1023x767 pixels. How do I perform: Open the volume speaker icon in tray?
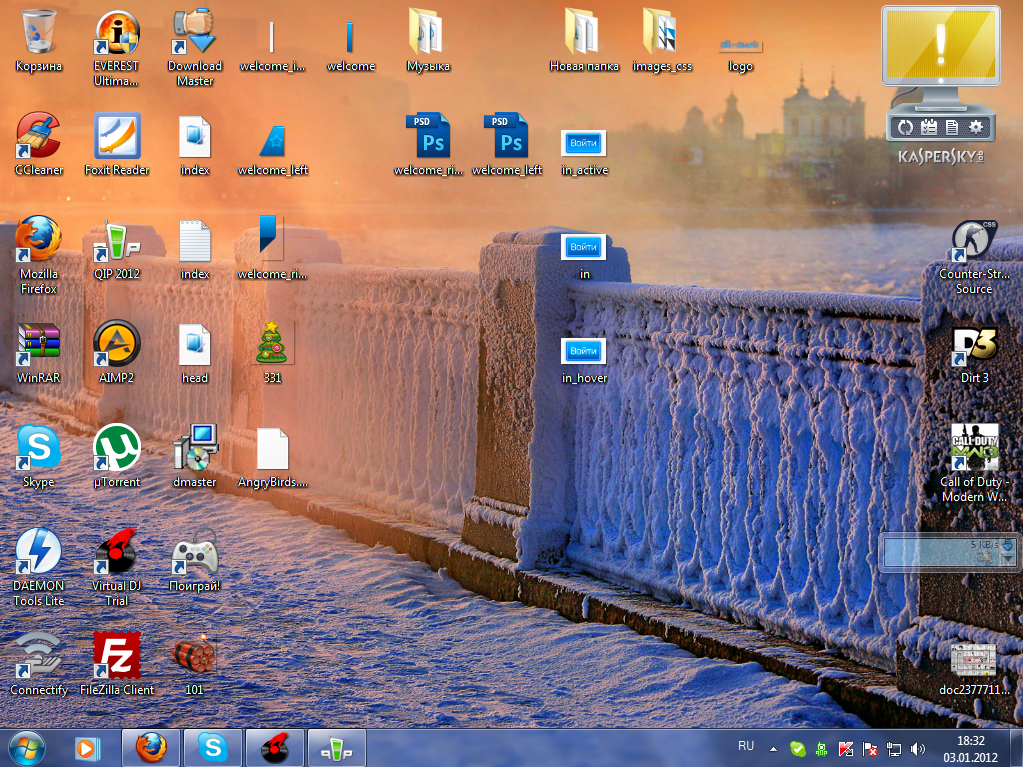[x=917, y=748]
